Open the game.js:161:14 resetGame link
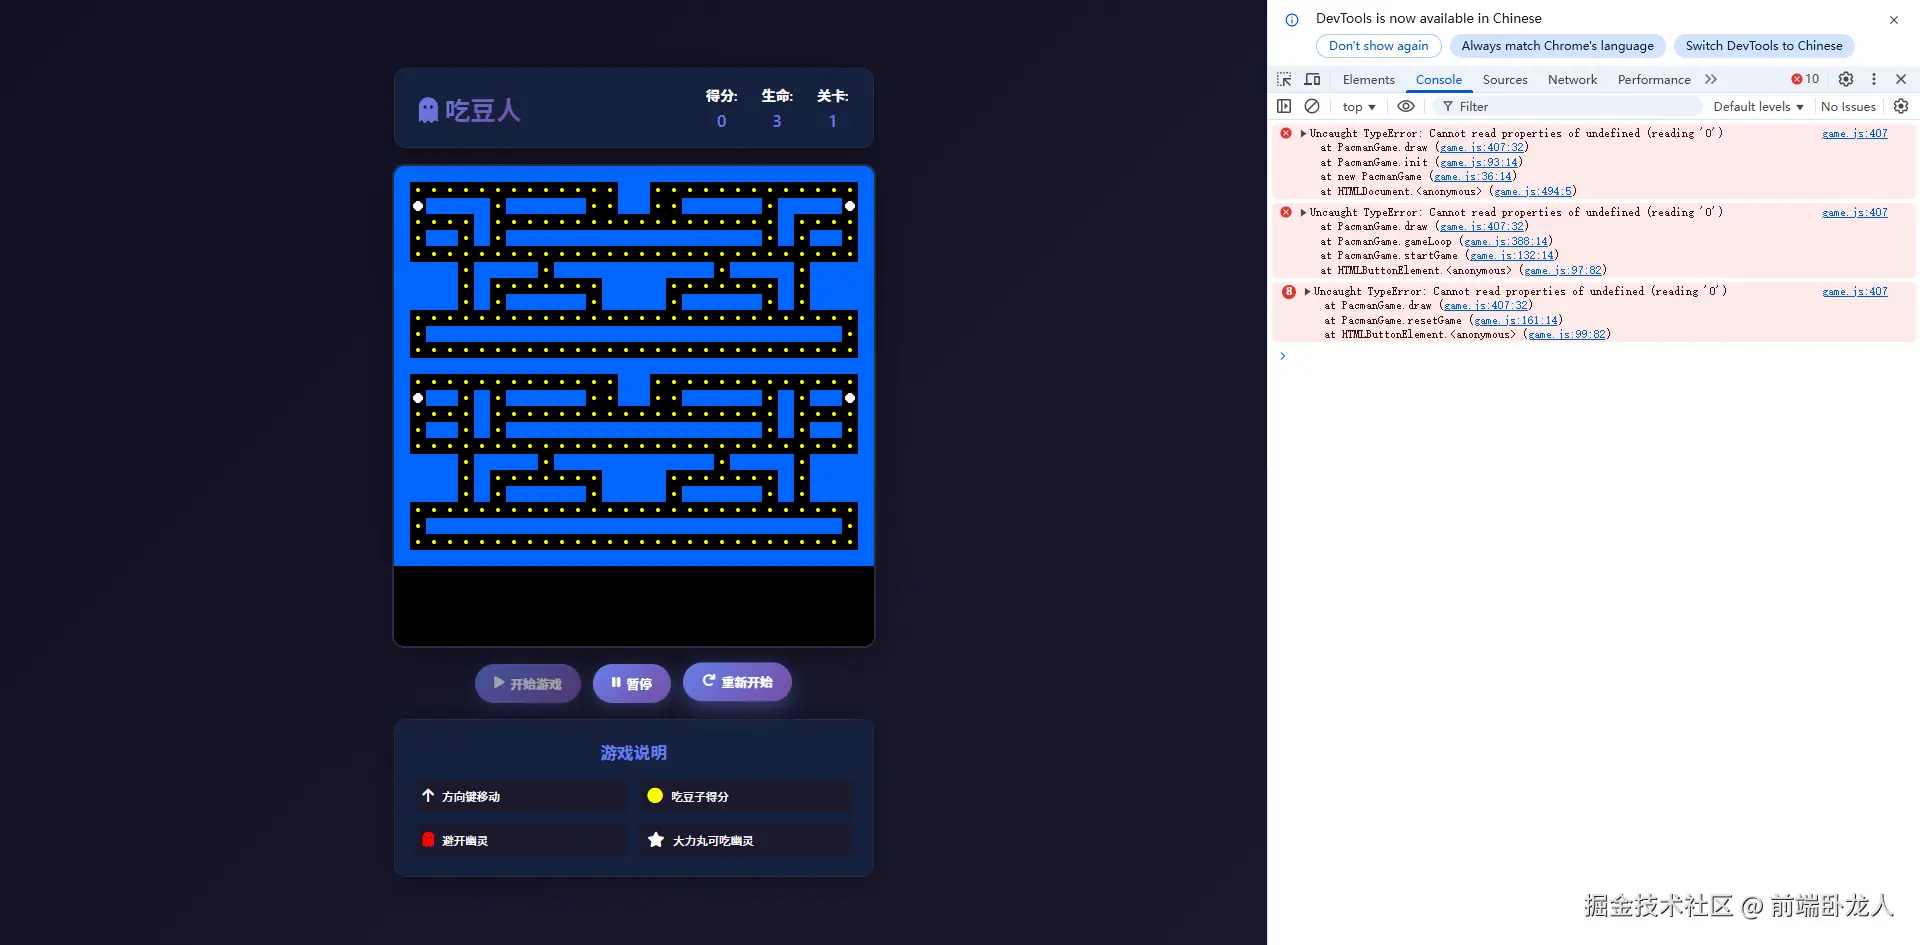 pos(1516,321)
